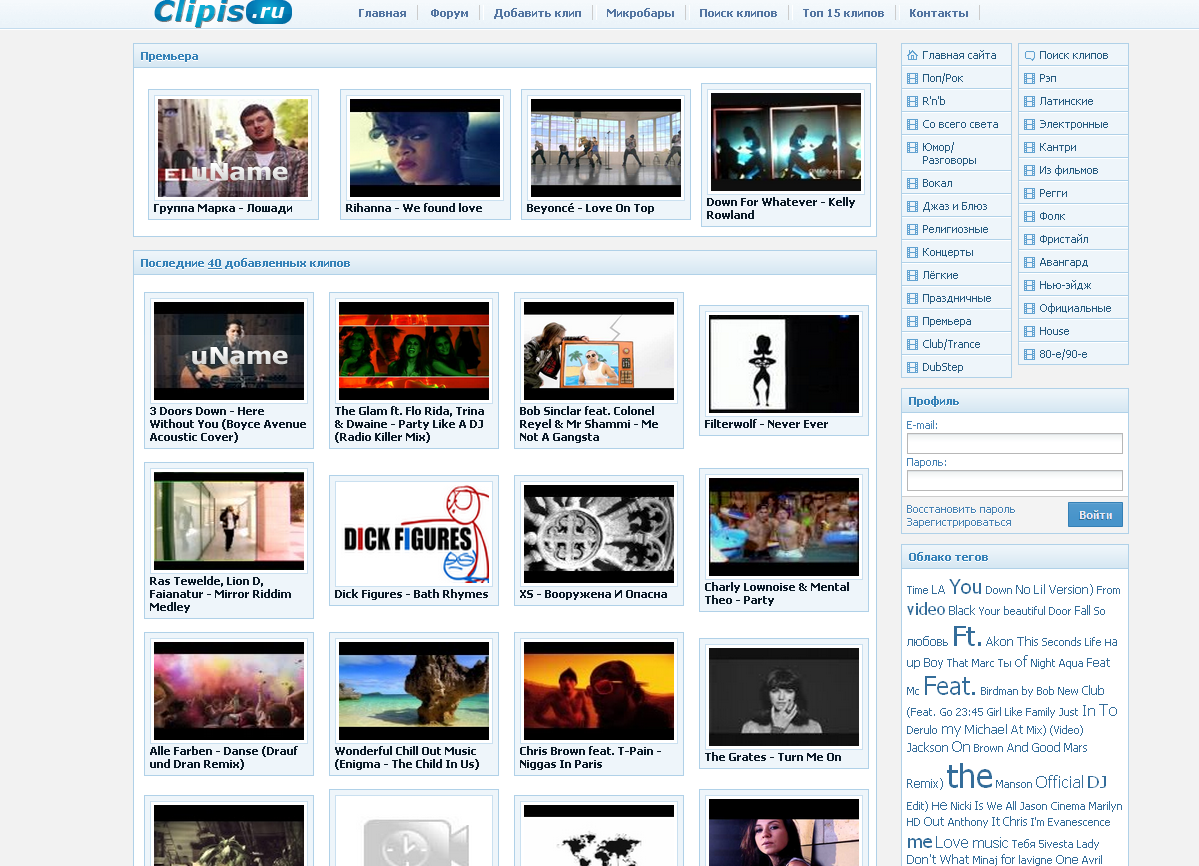Click the Wonderful Chill Out Music title
The width and height of the screenshot is (1199, 866).
coord(407,757)
